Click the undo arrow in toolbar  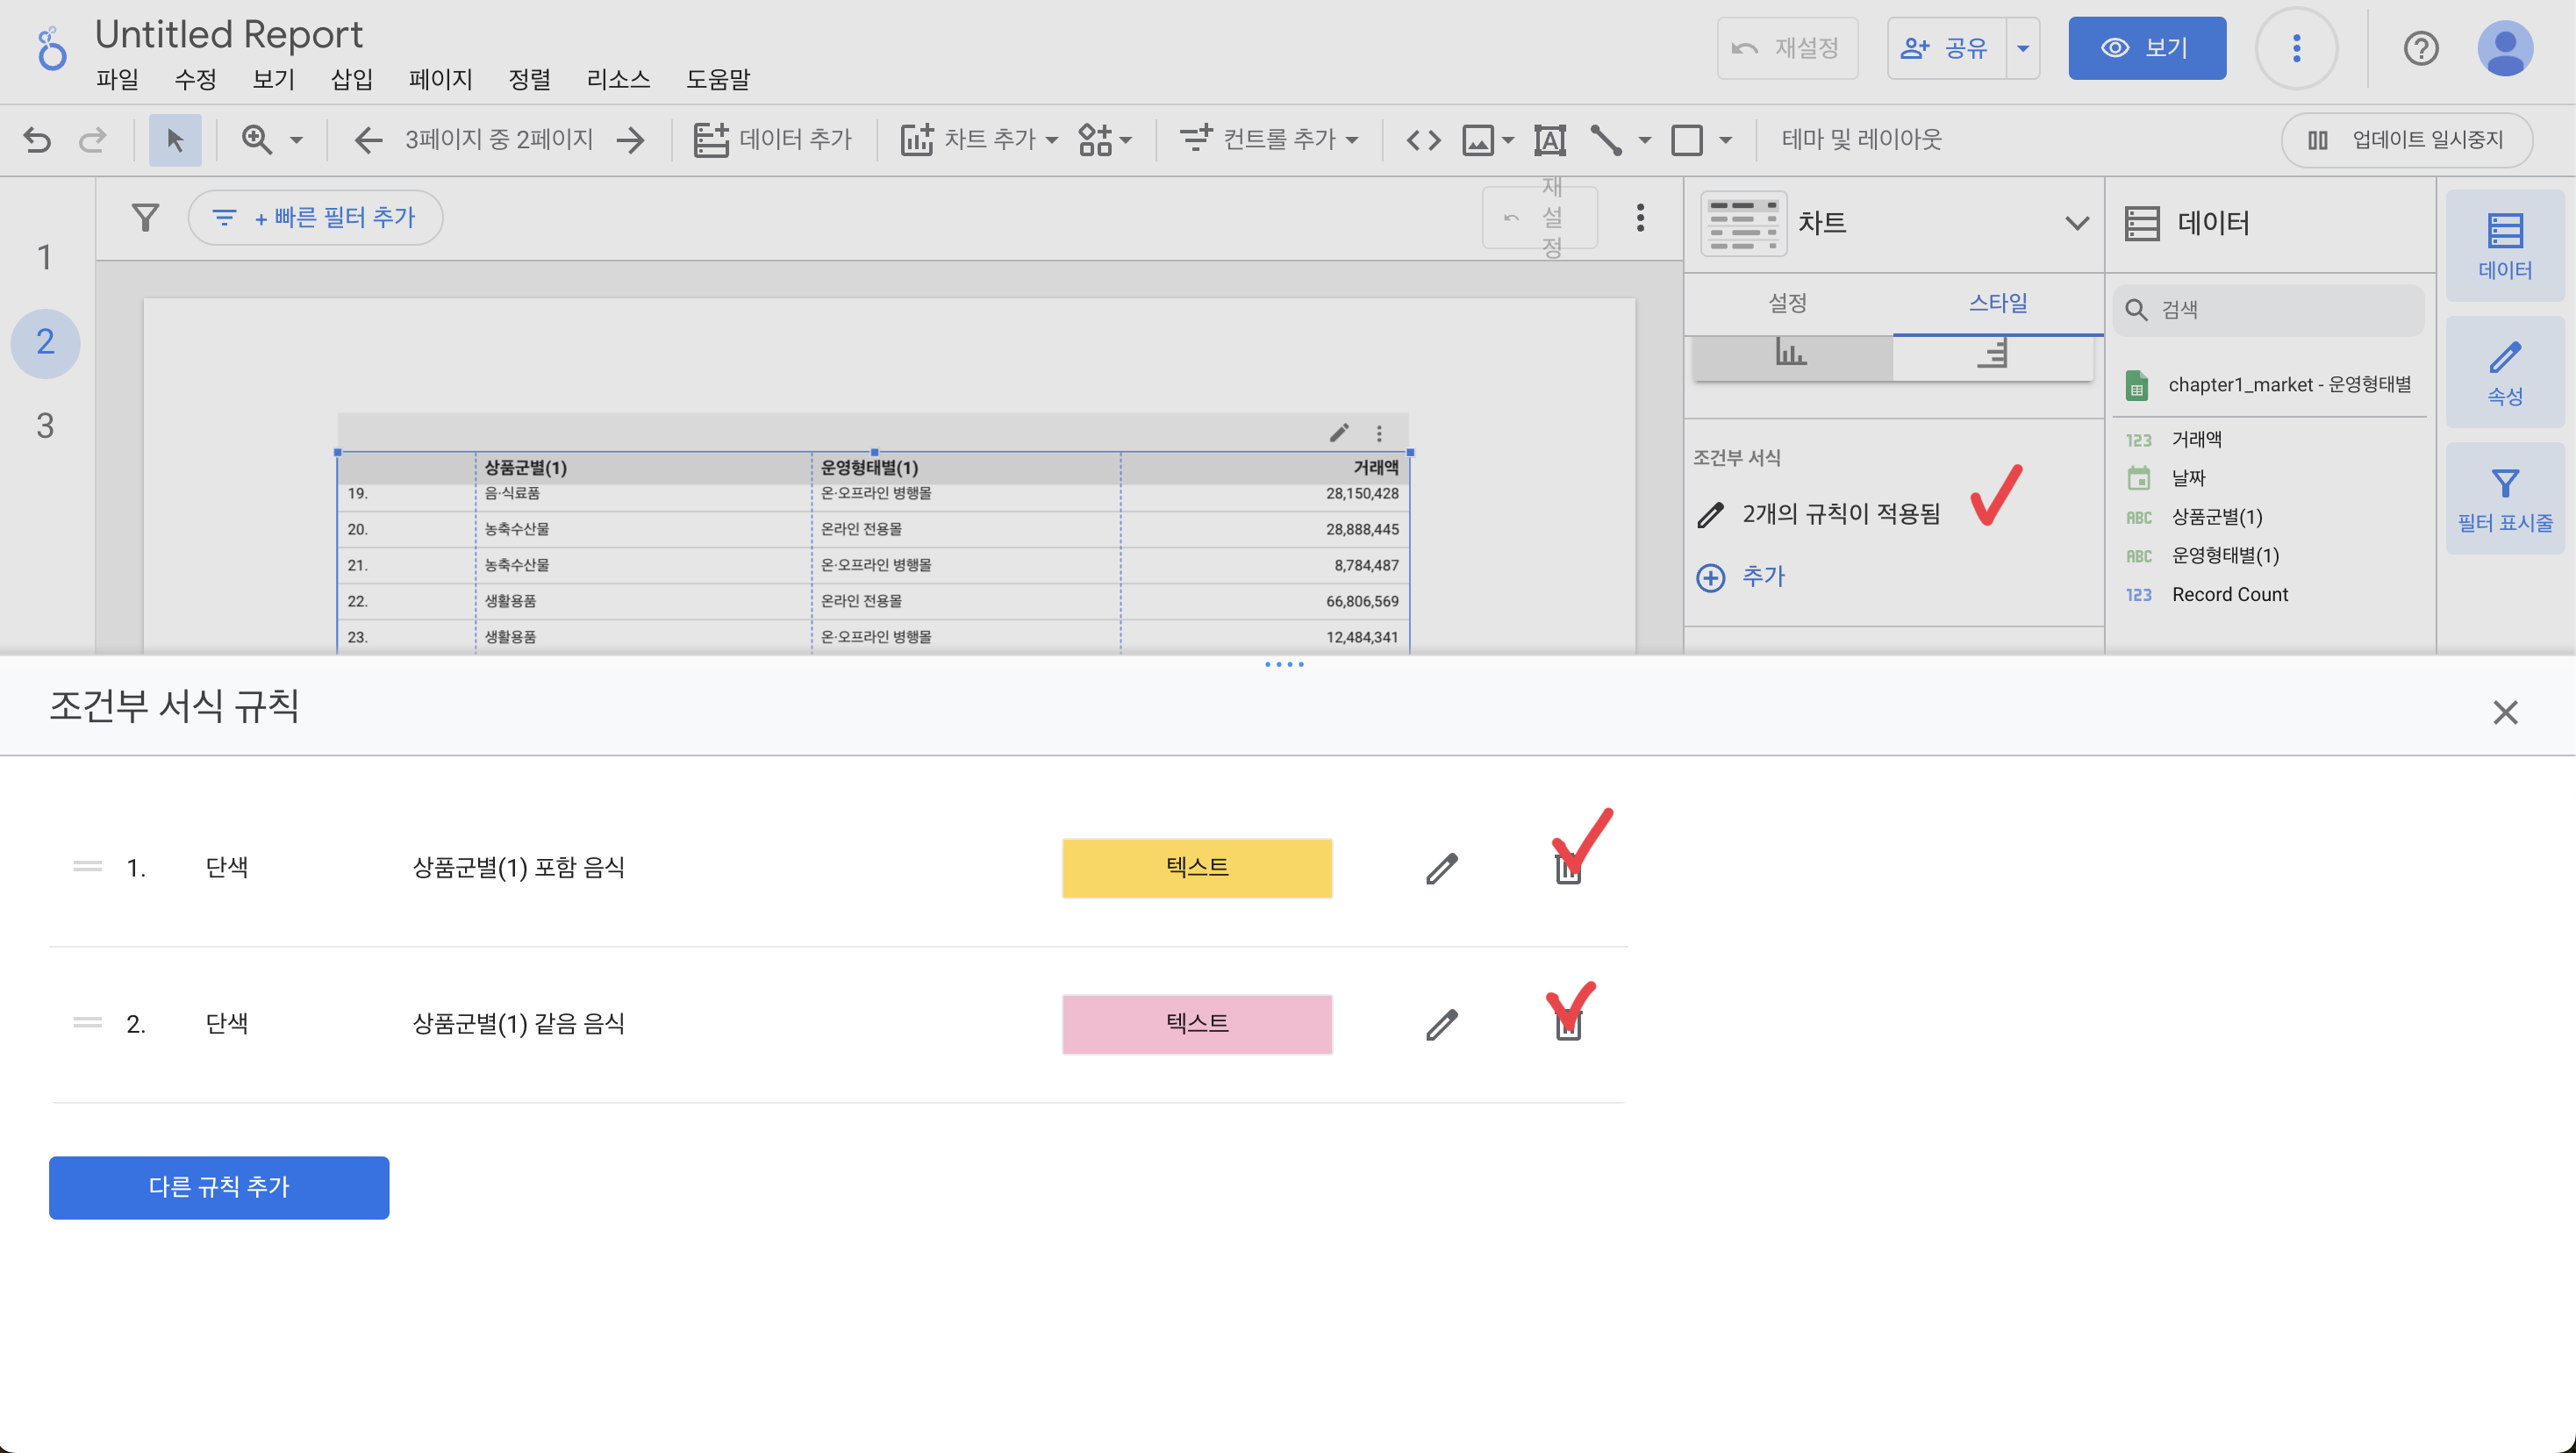(37, 139)
